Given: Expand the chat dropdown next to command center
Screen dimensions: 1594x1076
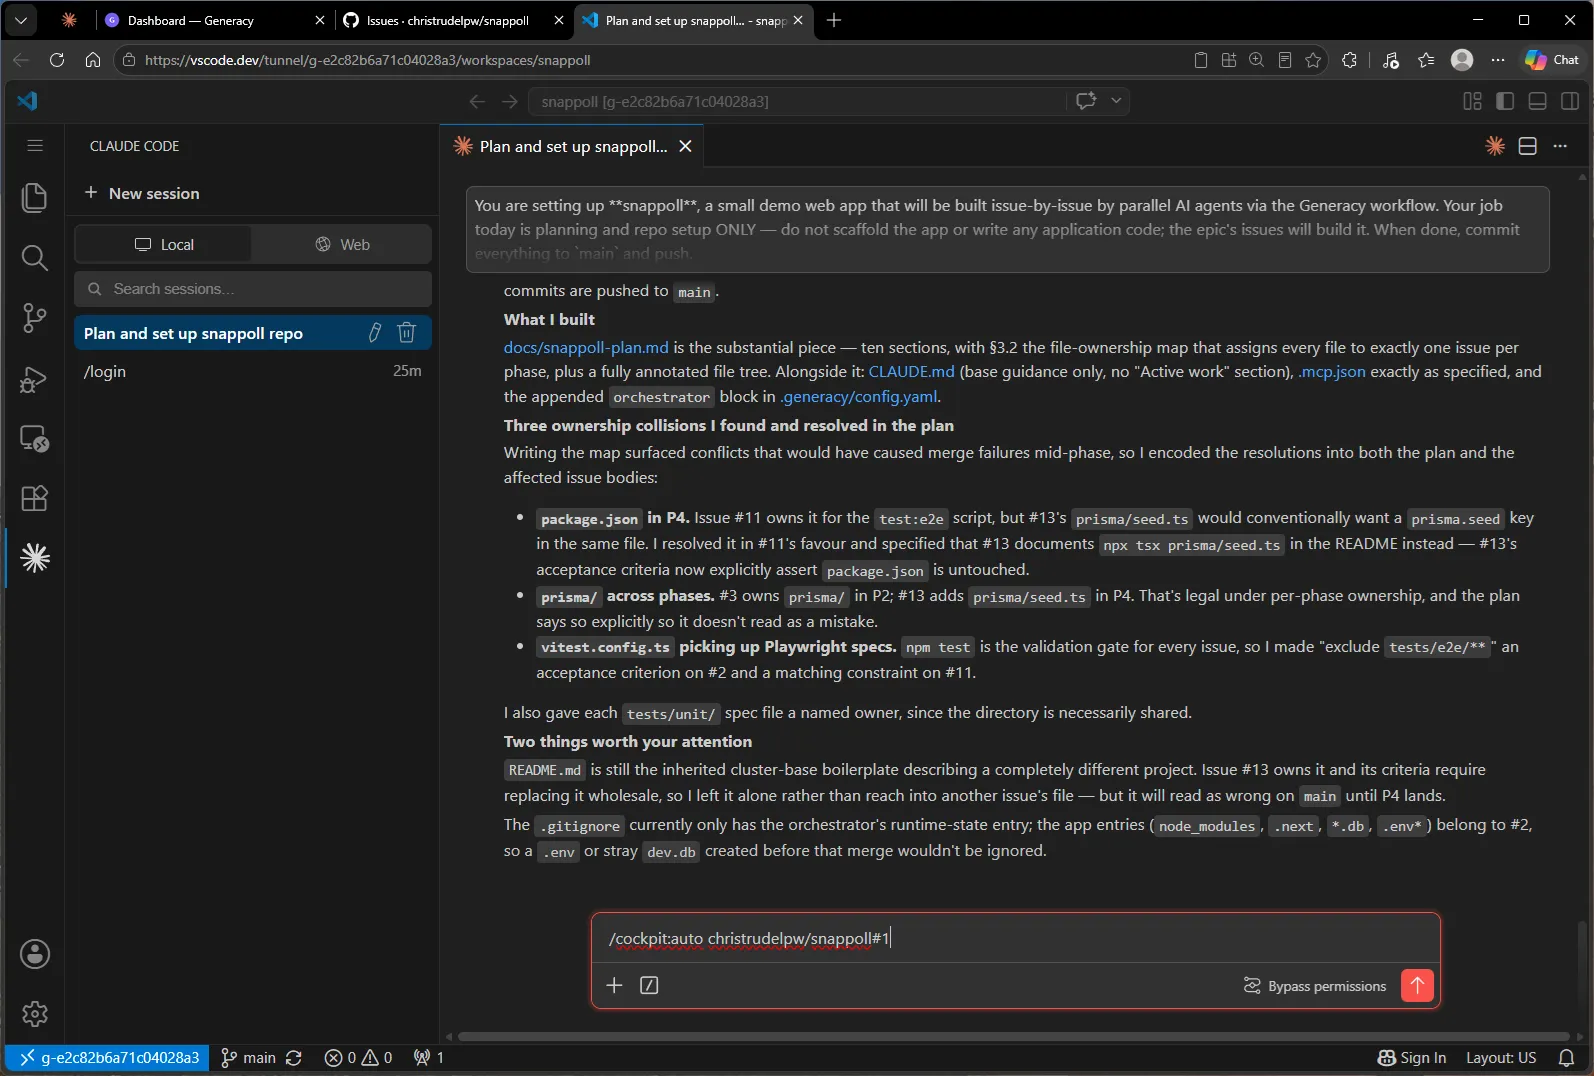Looking at the screenshot, I should coord(1116,101).
